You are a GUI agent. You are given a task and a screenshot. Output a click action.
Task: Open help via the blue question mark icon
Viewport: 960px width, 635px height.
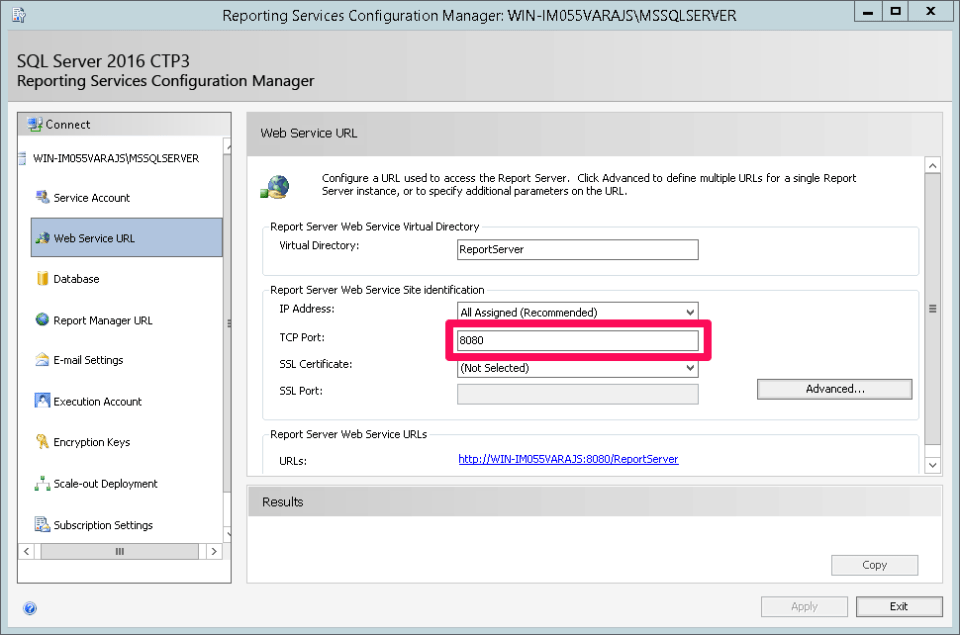[x=29, y=608]
